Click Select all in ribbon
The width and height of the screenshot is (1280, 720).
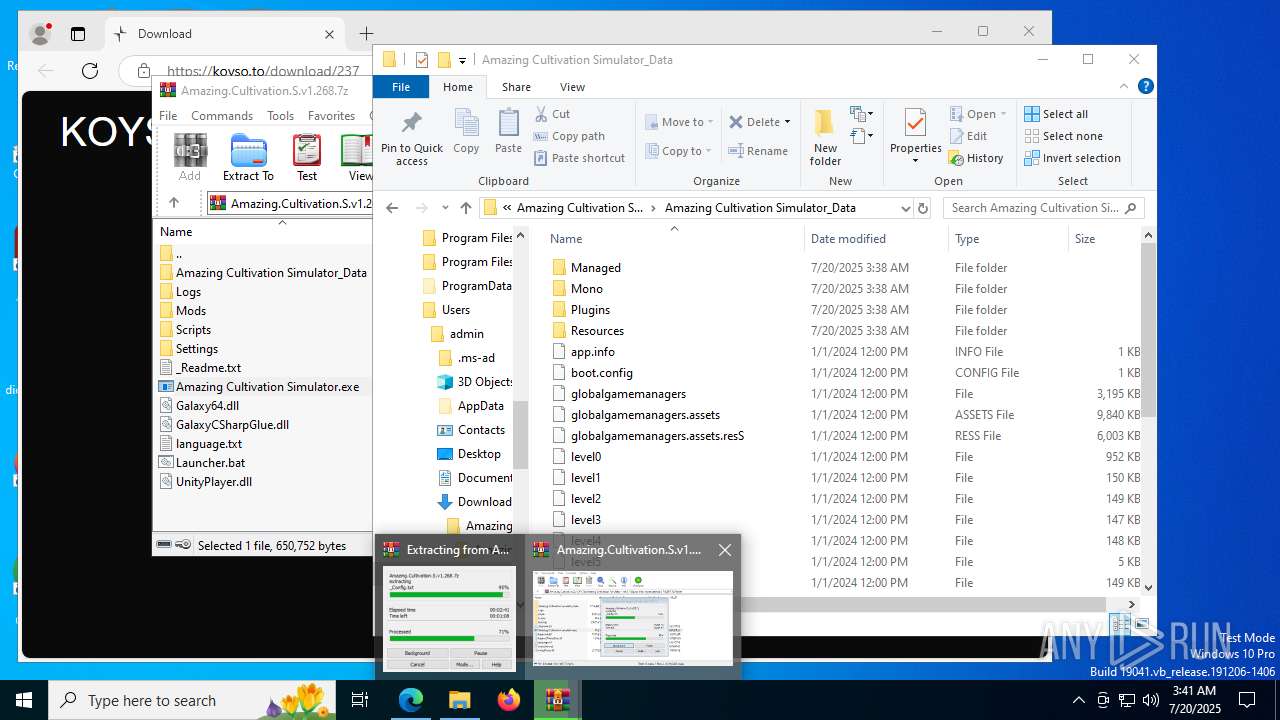point(1056,114)
